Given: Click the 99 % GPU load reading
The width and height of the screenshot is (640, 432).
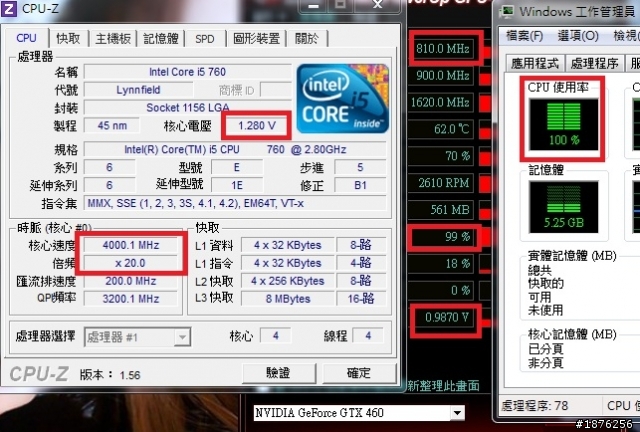Looking at the screenshot, I should tap(443, 237).
